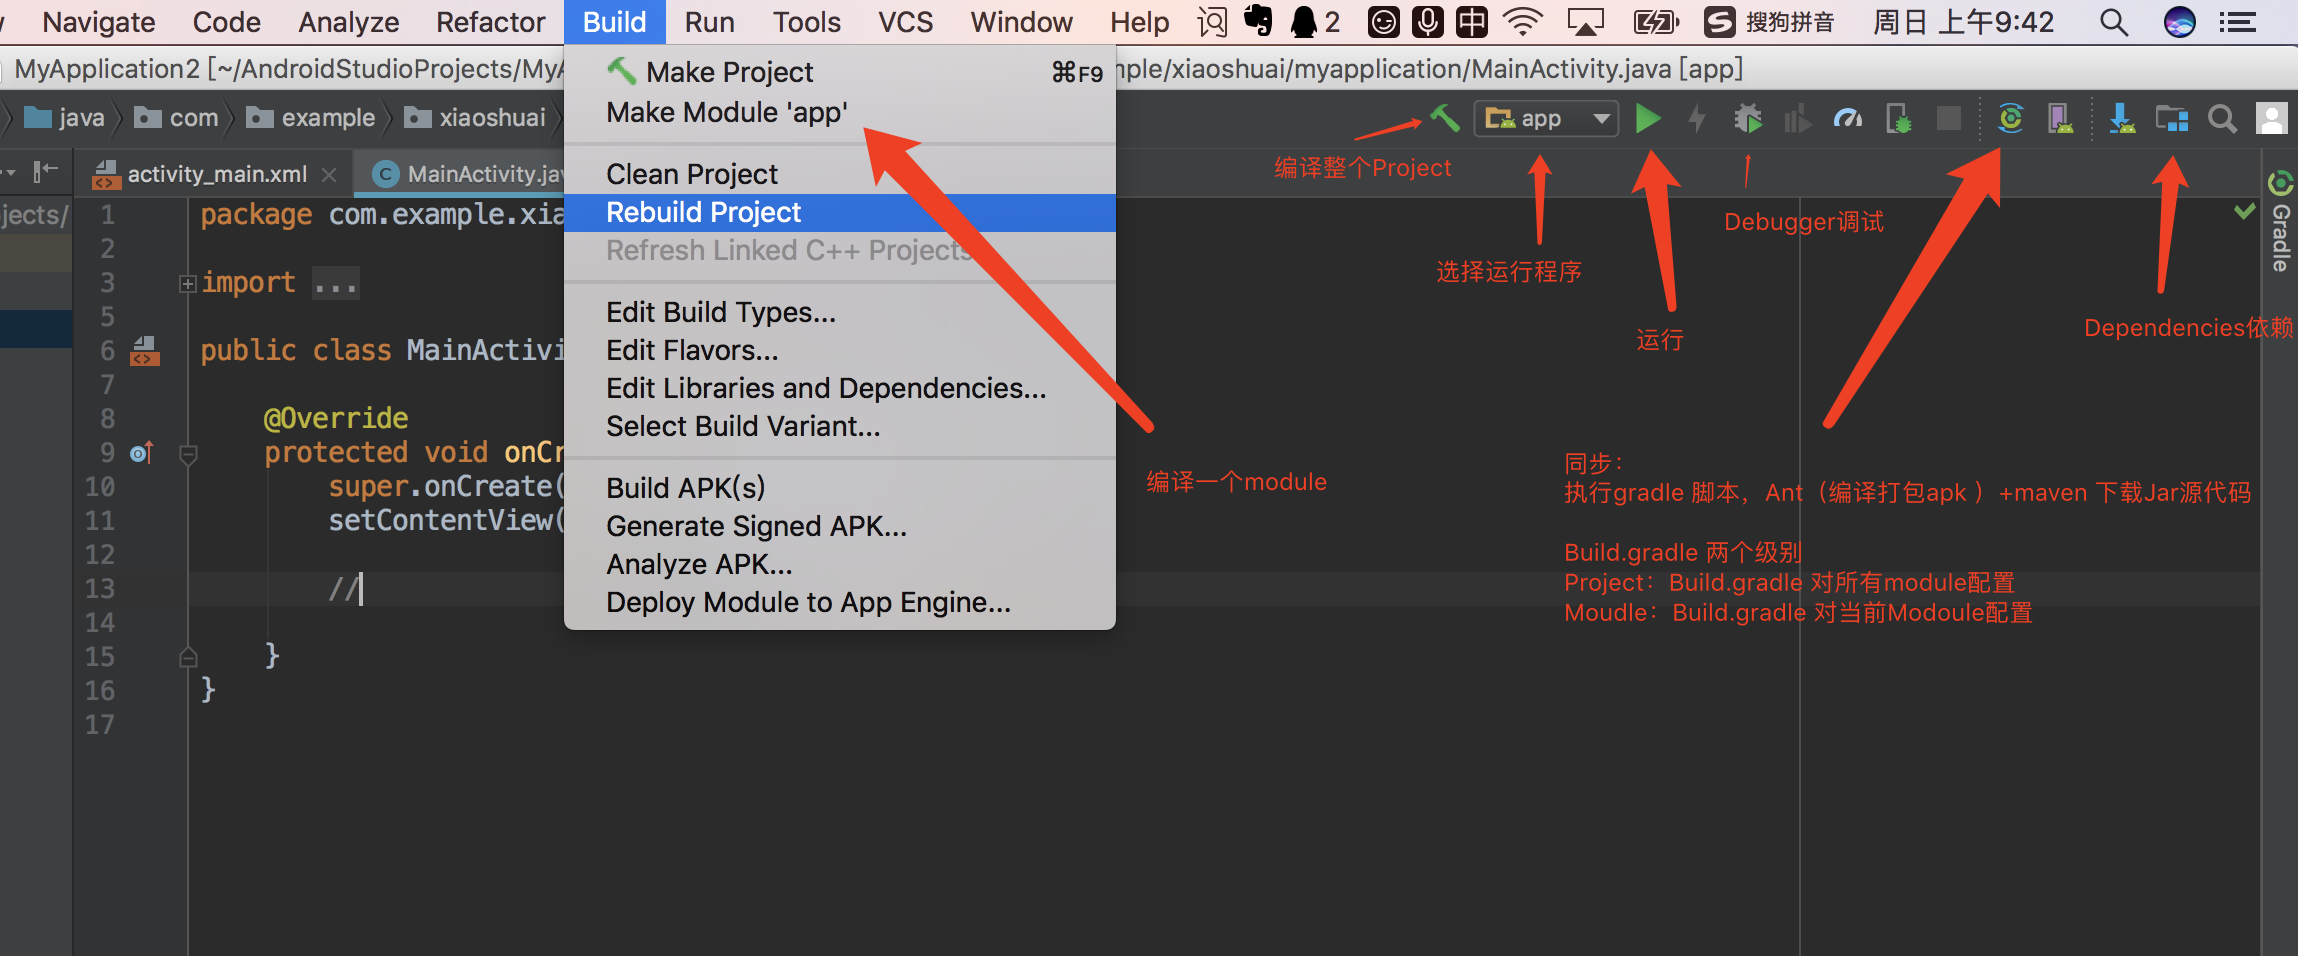The image size is (2298, 956).
Task: Collapse the onCreate method fold arrow
Action: point(188,452)
